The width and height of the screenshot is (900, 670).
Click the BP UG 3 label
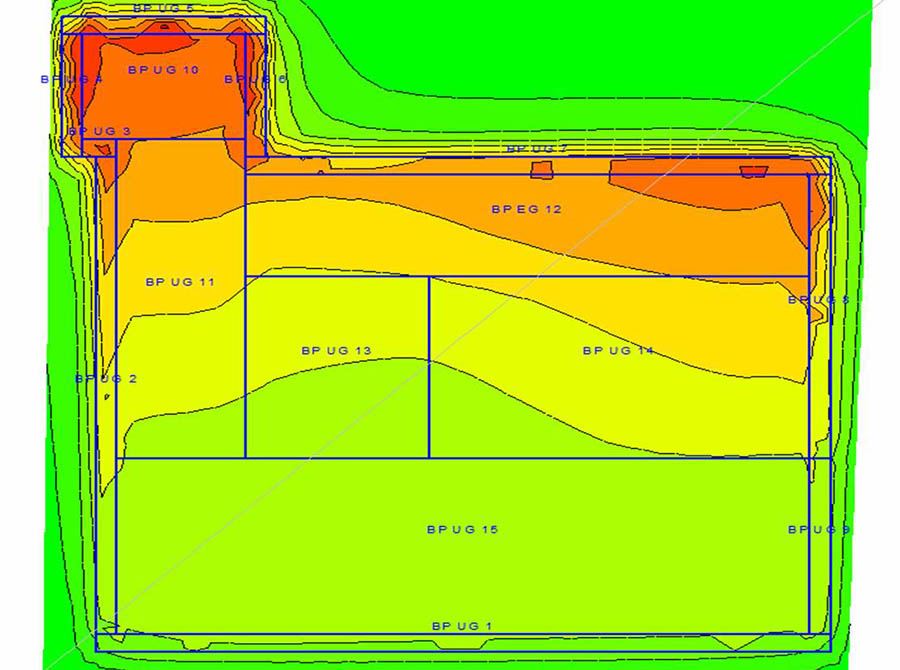[x=99, y=131]
